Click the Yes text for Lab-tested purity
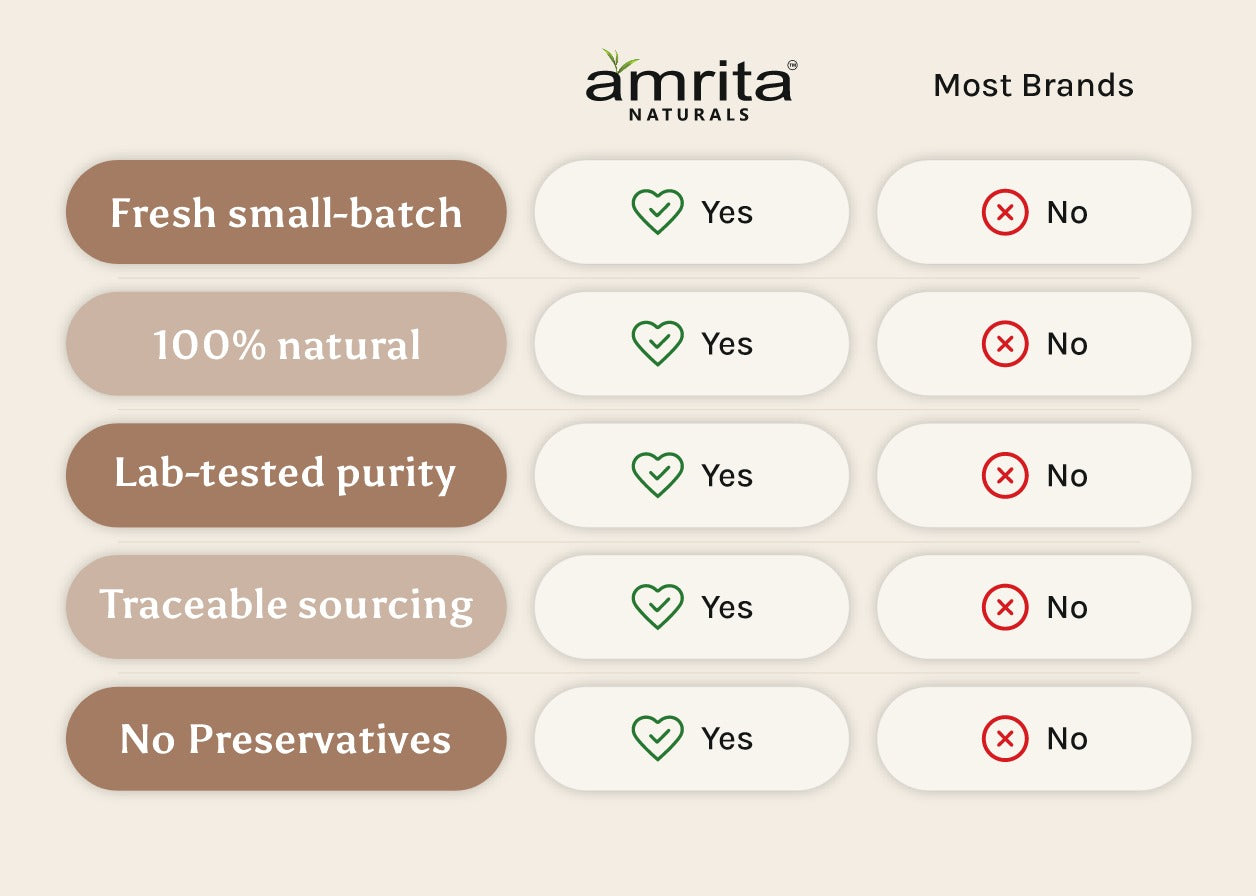Screen dimensions: 1256x896 (x=727, y=476)
